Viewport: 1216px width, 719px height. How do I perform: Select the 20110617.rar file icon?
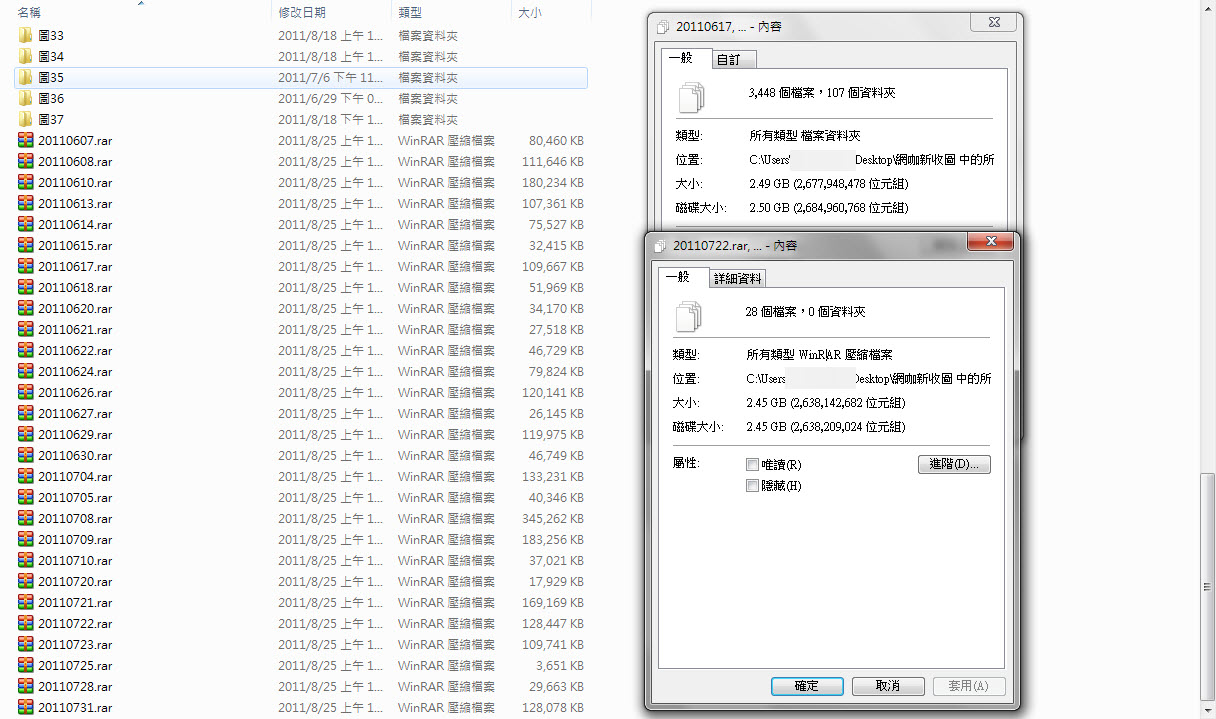pos(26,266)
